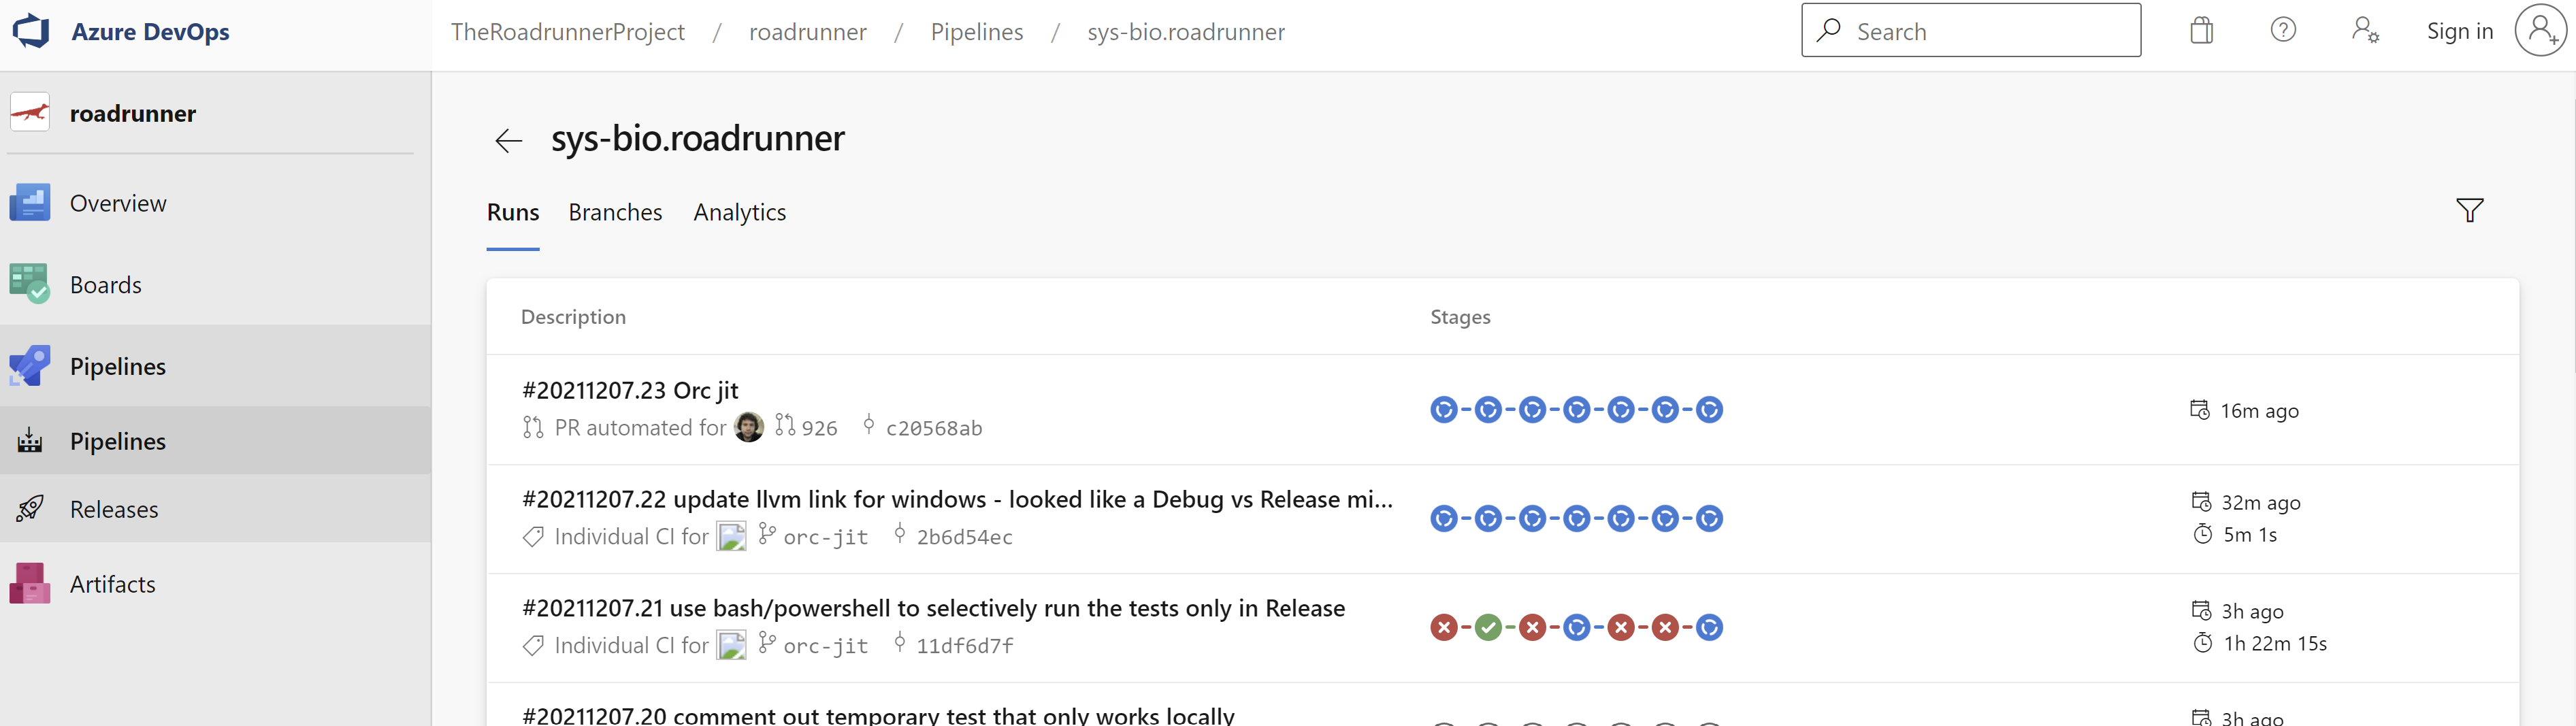Click the Pipelines rocket hub icon

(30, 366)
